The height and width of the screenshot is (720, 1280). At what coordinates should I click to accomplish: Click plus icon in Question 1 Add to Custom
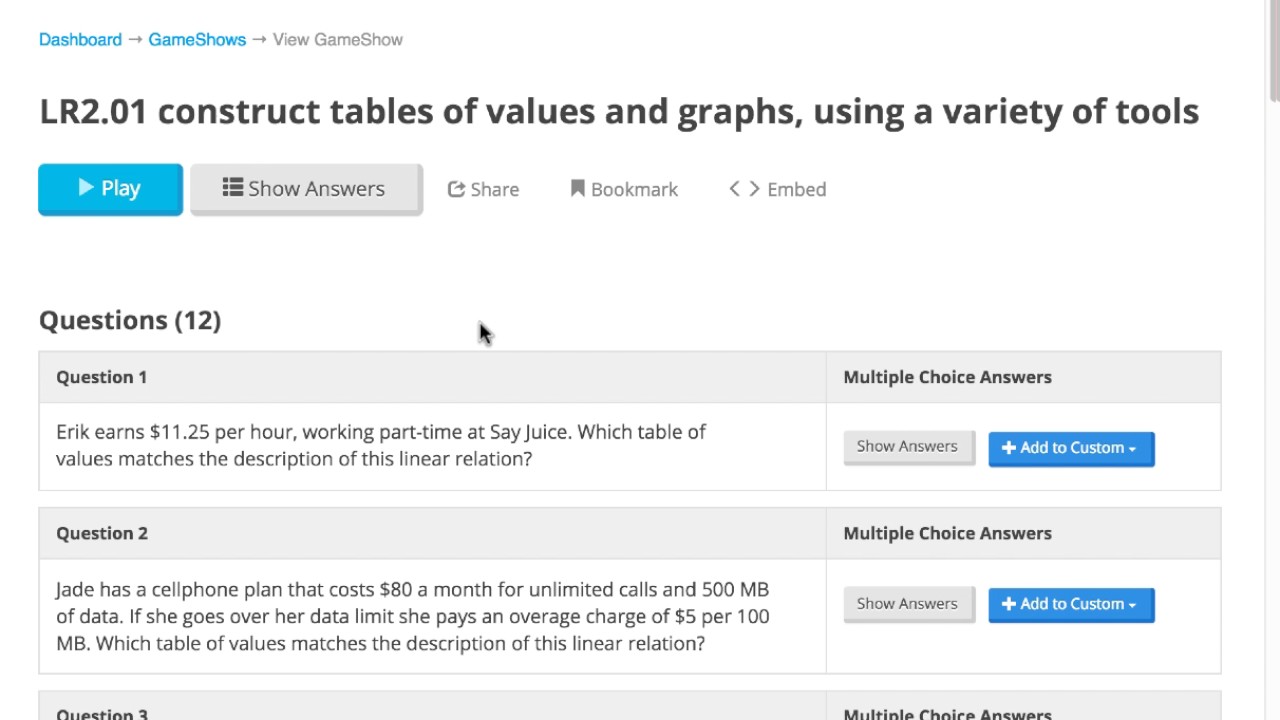tap(1008, 448)
